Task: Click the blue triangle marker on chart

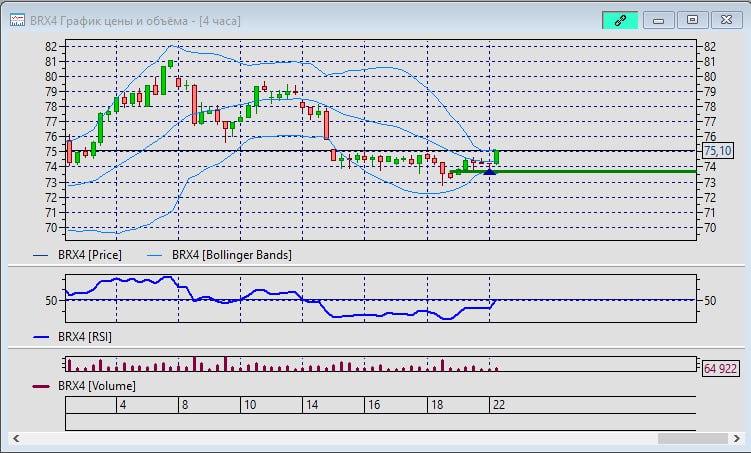Action: tap(489, 170)
